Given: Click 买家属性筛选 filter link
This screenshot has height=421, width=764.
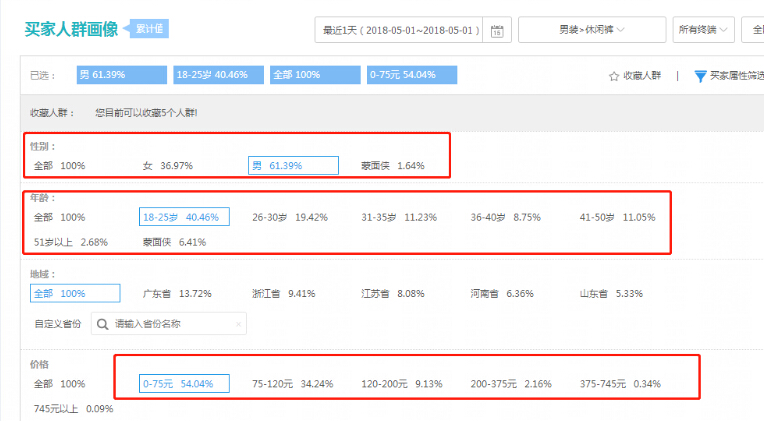Looking at the screenshot, I should point(736,76).
